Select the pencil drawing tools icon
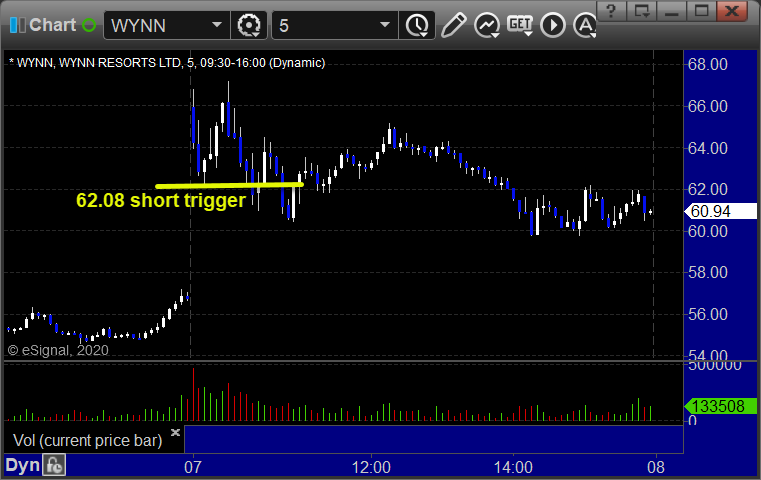 pyautogui.click(x=454, y=25)
